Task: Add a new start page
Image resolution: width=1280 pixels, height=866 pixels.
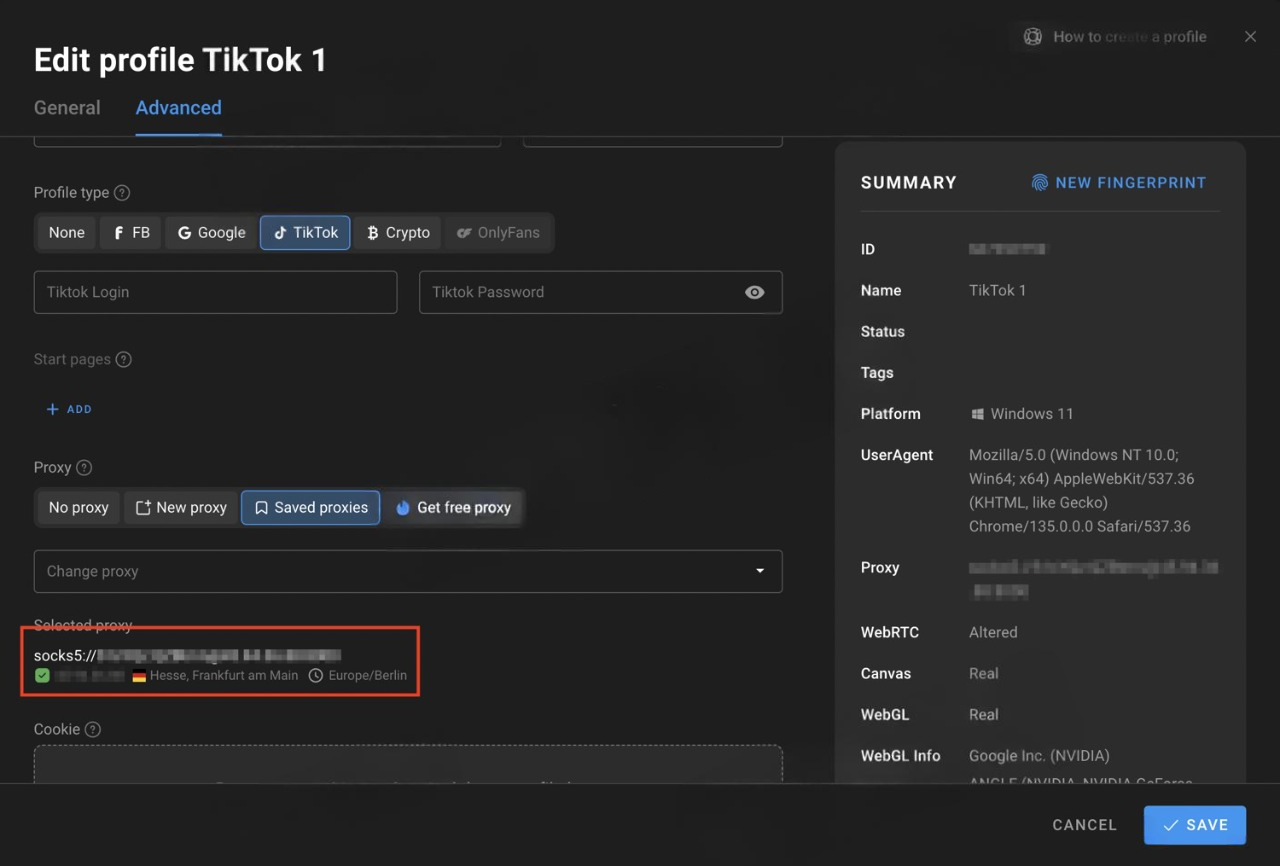Action: 69,409
